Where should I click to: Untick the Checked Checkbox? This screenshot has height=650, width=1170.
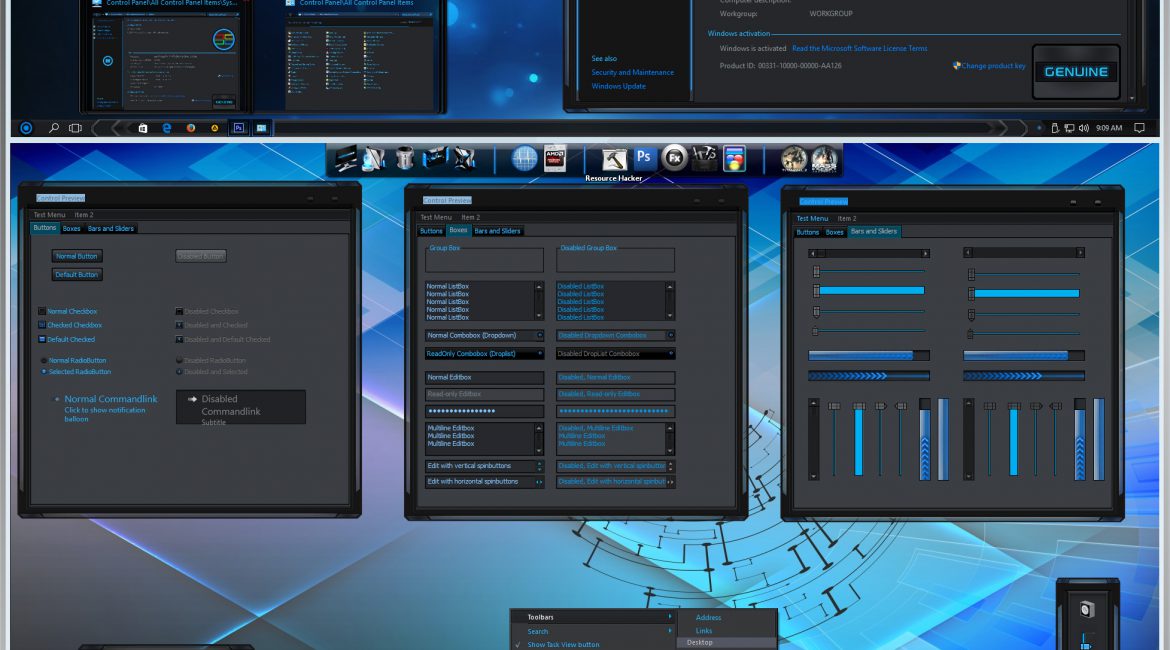tap(42, 325)
